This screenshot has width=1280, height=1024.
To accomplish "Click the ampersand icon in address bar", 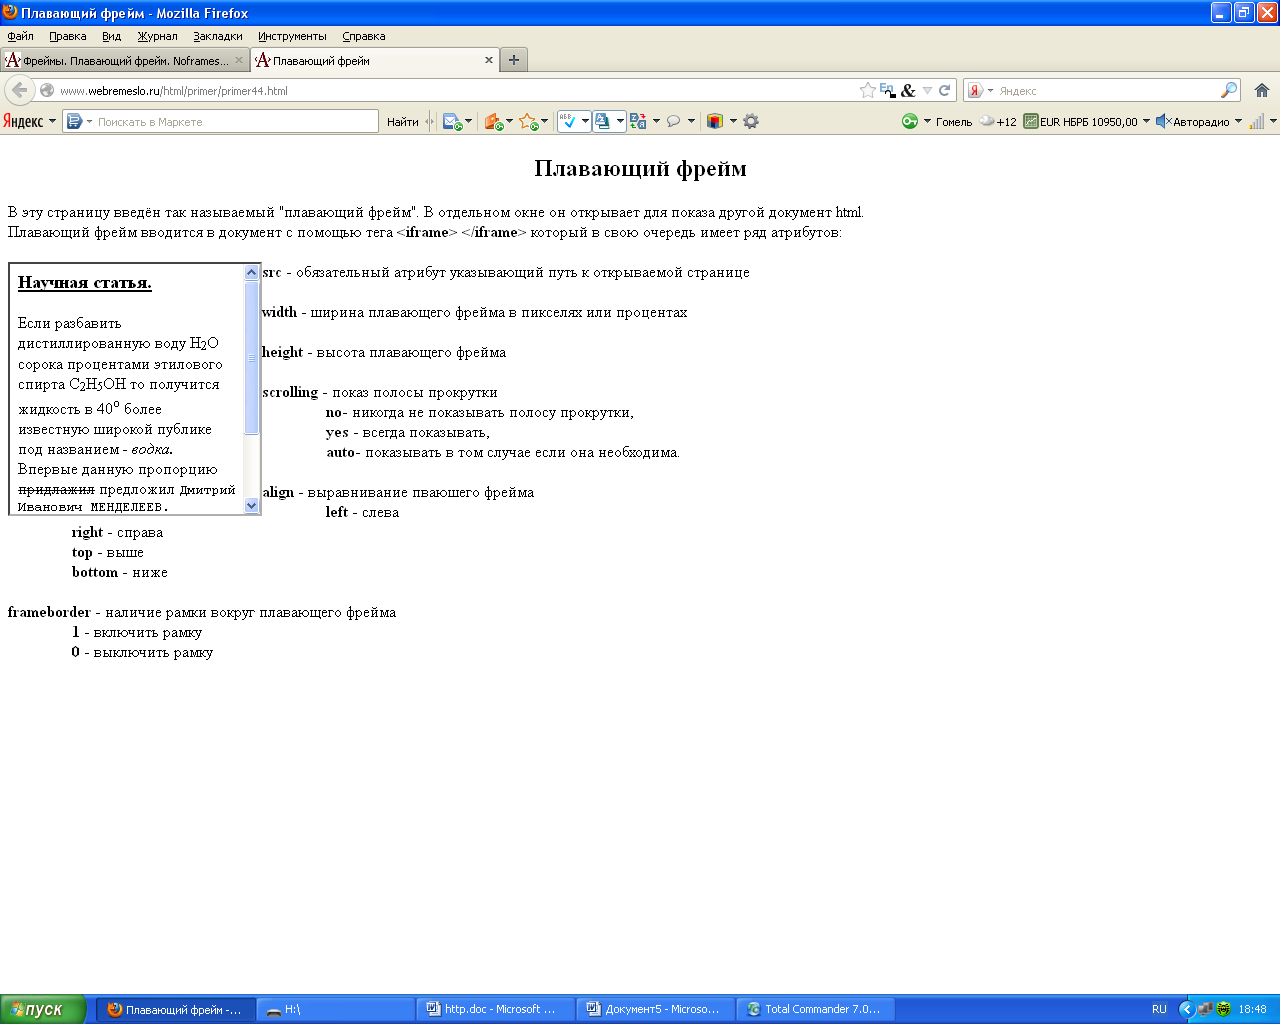I will pyautogui.click(x=908, y=90).
